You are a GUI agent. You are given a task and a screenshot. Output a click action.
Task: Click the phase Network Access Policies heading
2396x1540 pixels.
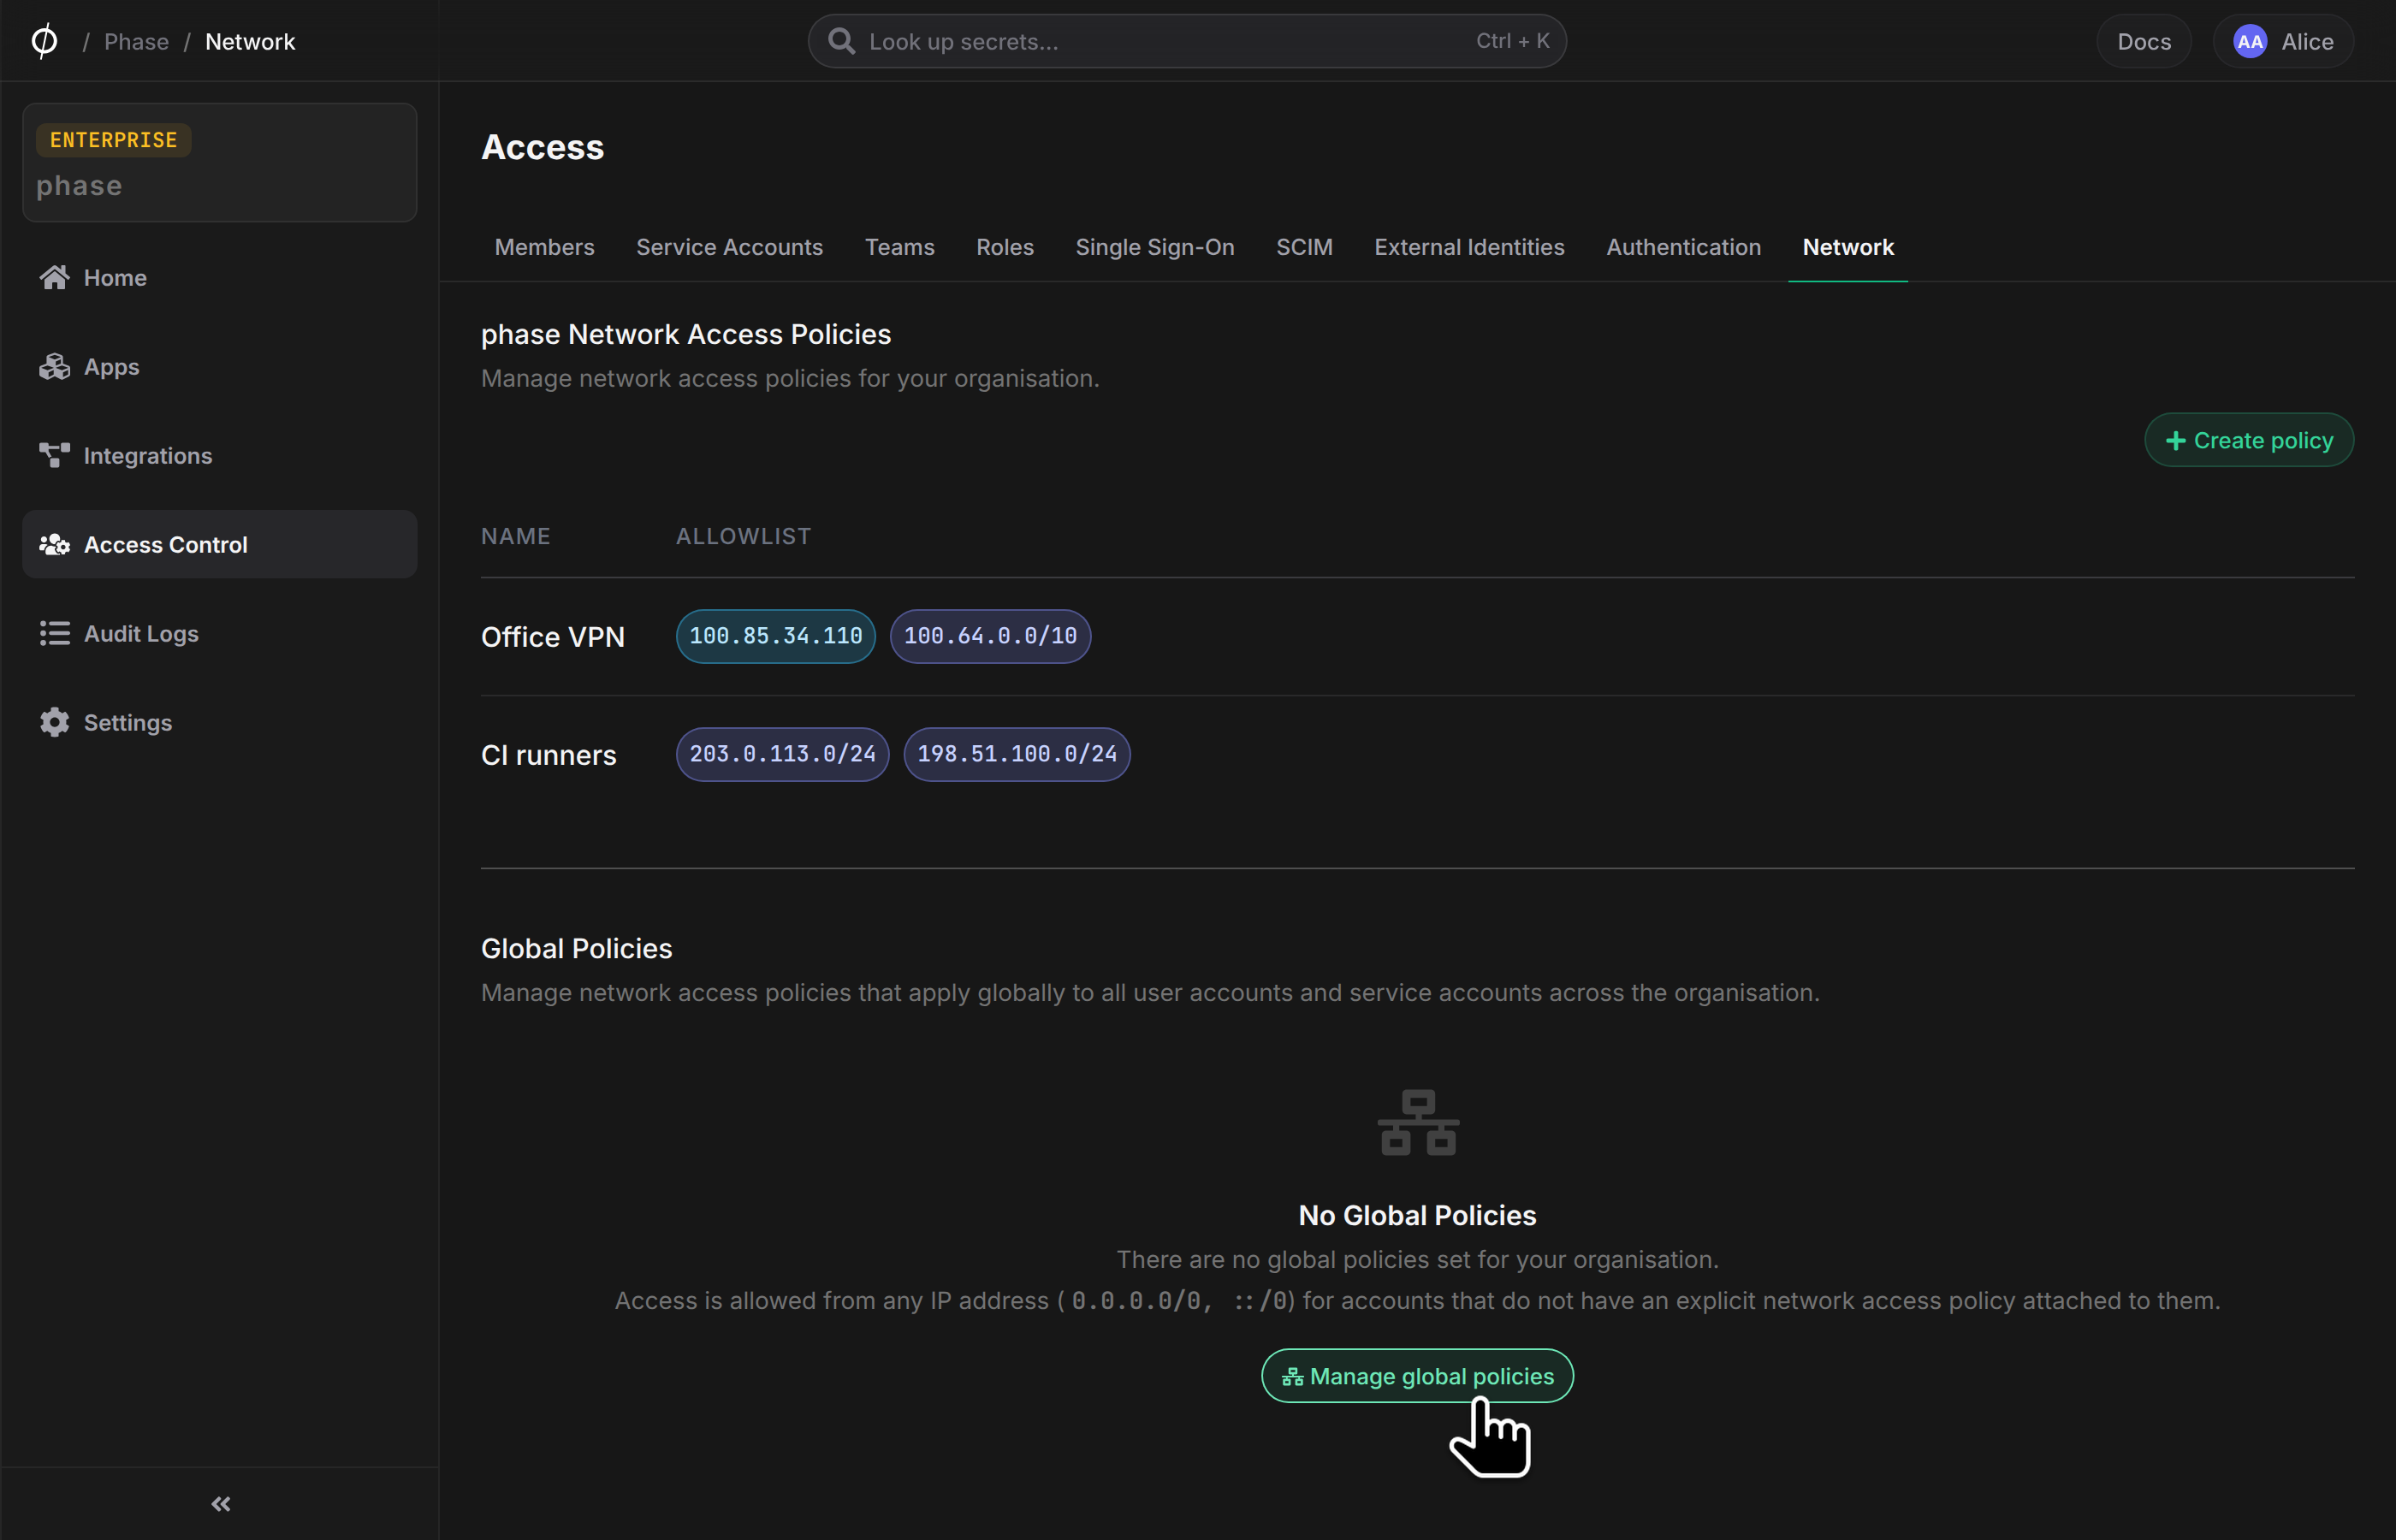[686, 334]
